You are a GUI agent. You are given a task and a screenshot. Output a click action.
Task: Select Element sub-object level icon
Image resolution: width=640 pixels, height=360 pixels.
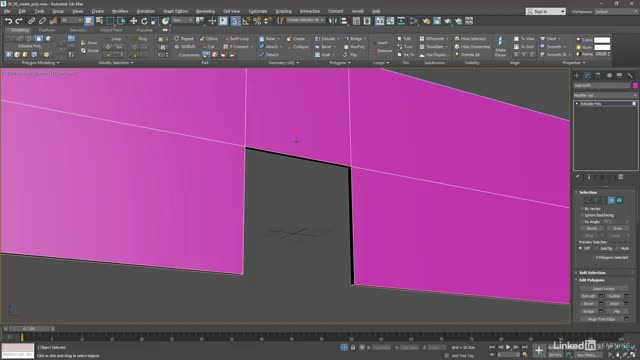(620, 200)
